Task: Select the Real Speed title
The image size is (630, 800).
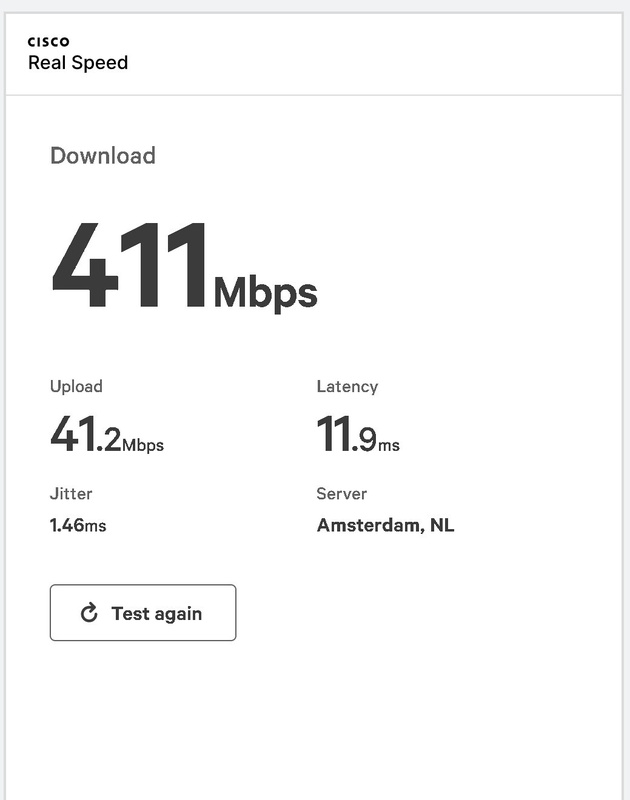Action: tap(78, 63)
